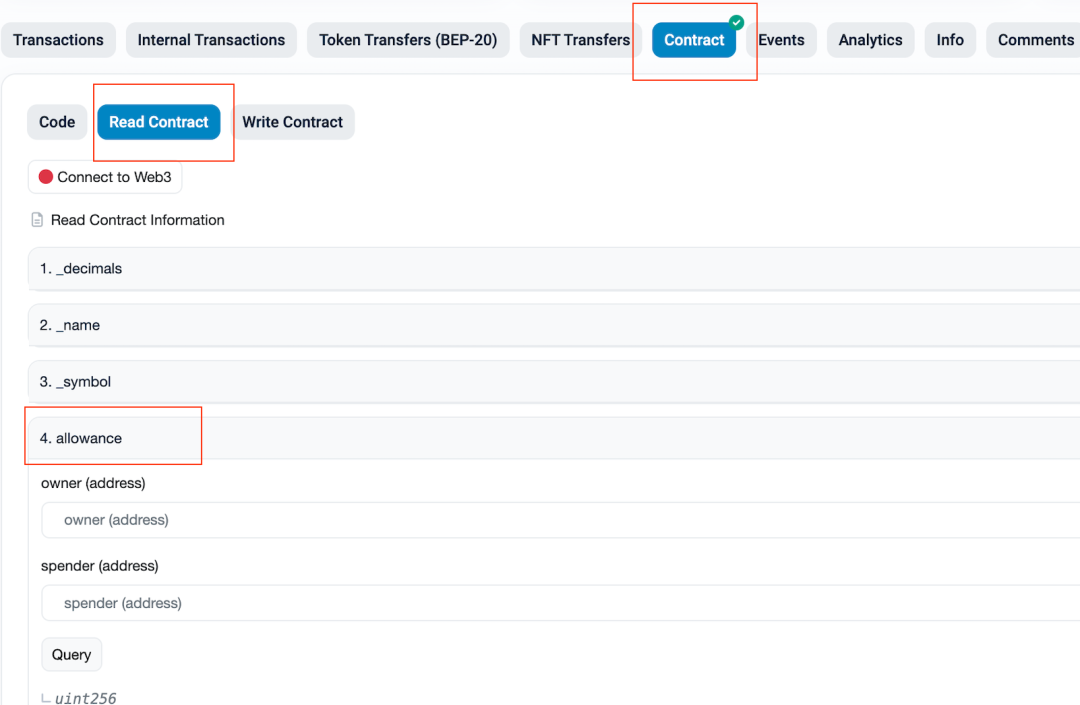This screenshot has height=705, width=1080.
Task: Switch to Write Contract section
Action: click(x=292, y=122)
